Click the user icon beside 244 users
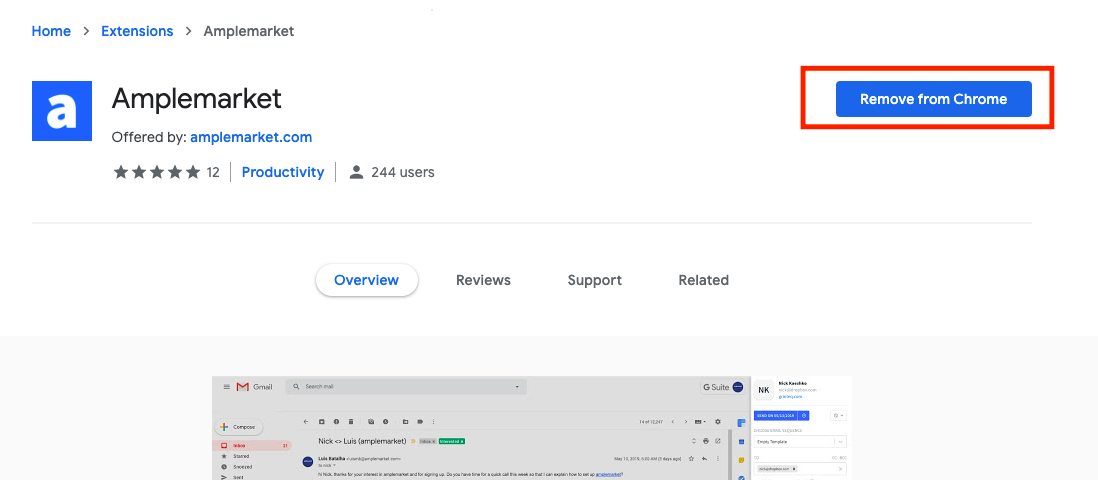Image resolution: width=1098 pixels, height=480 pixels. point(356,172)
